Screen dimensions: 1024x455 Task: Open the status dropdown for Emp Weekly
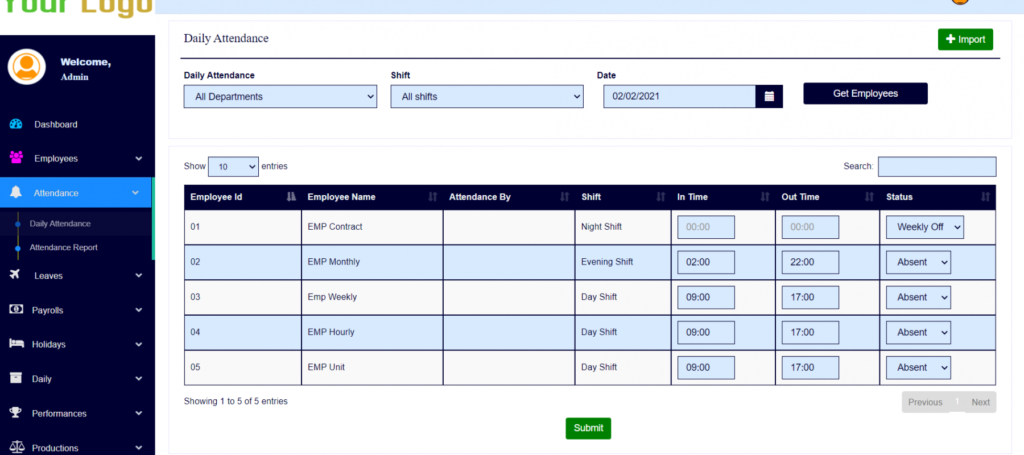coord(918,297)
